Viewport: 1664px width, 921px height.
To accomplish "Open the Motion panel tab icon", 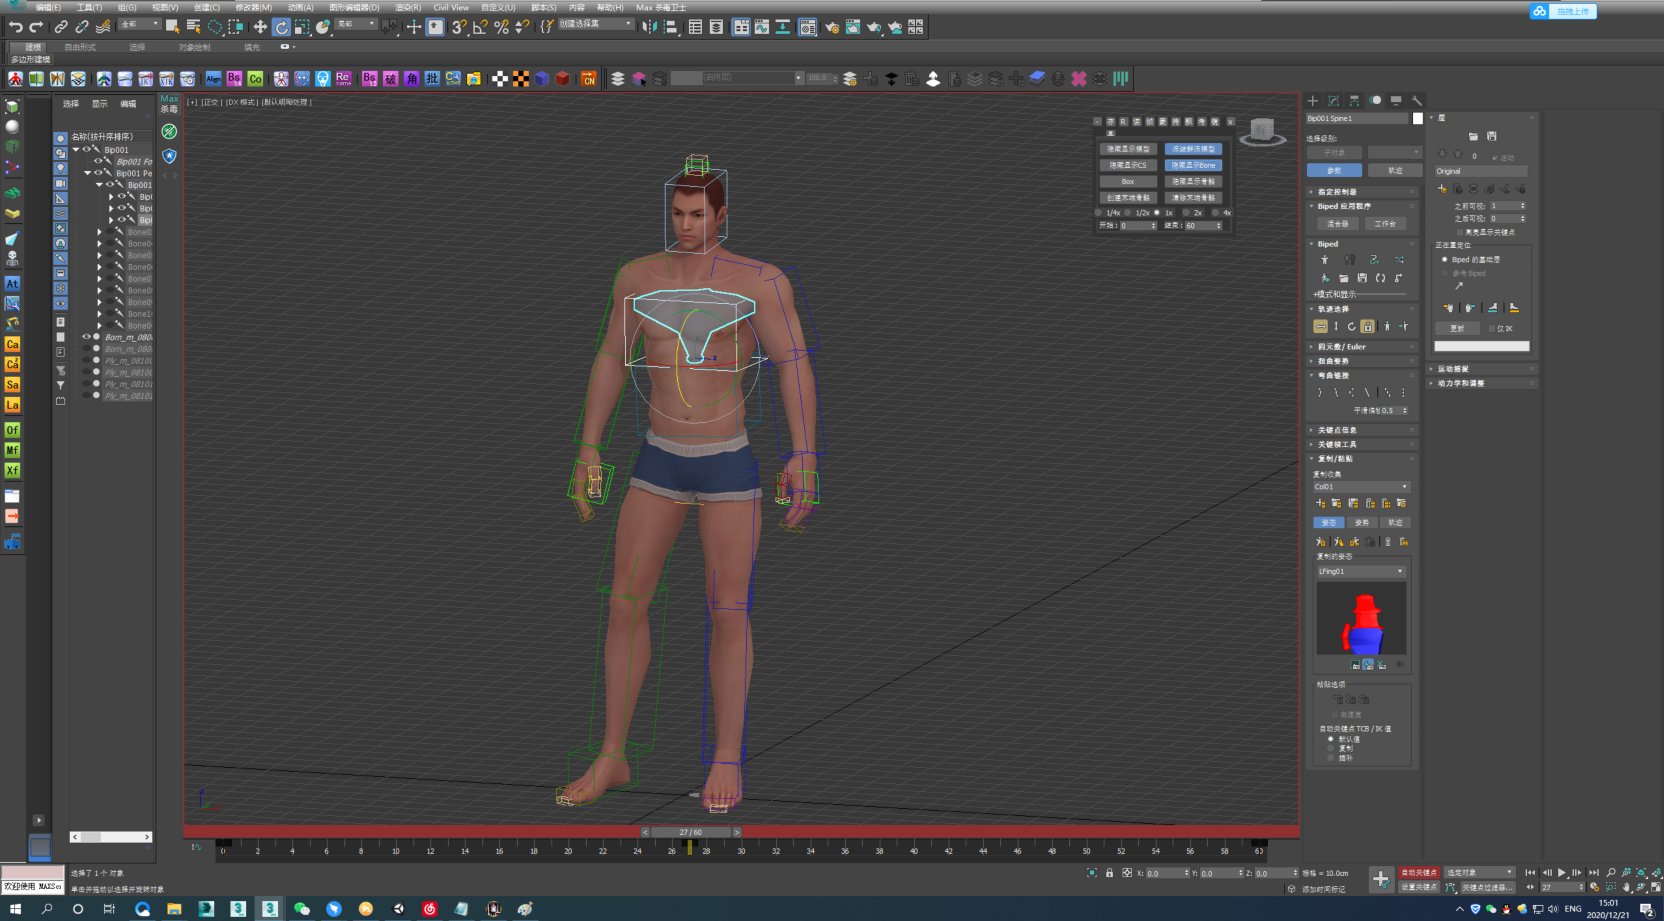I will (x=1375, y=101).
